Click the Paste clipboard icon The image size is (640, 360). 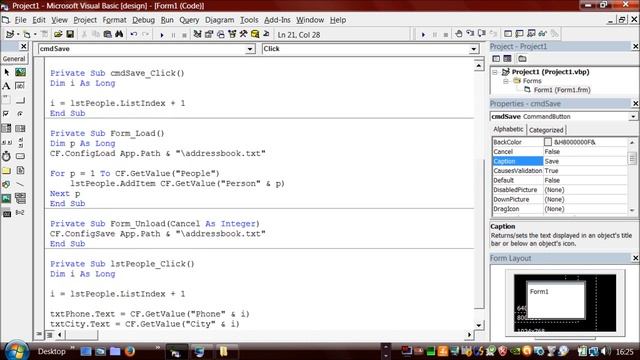(107, 35)
